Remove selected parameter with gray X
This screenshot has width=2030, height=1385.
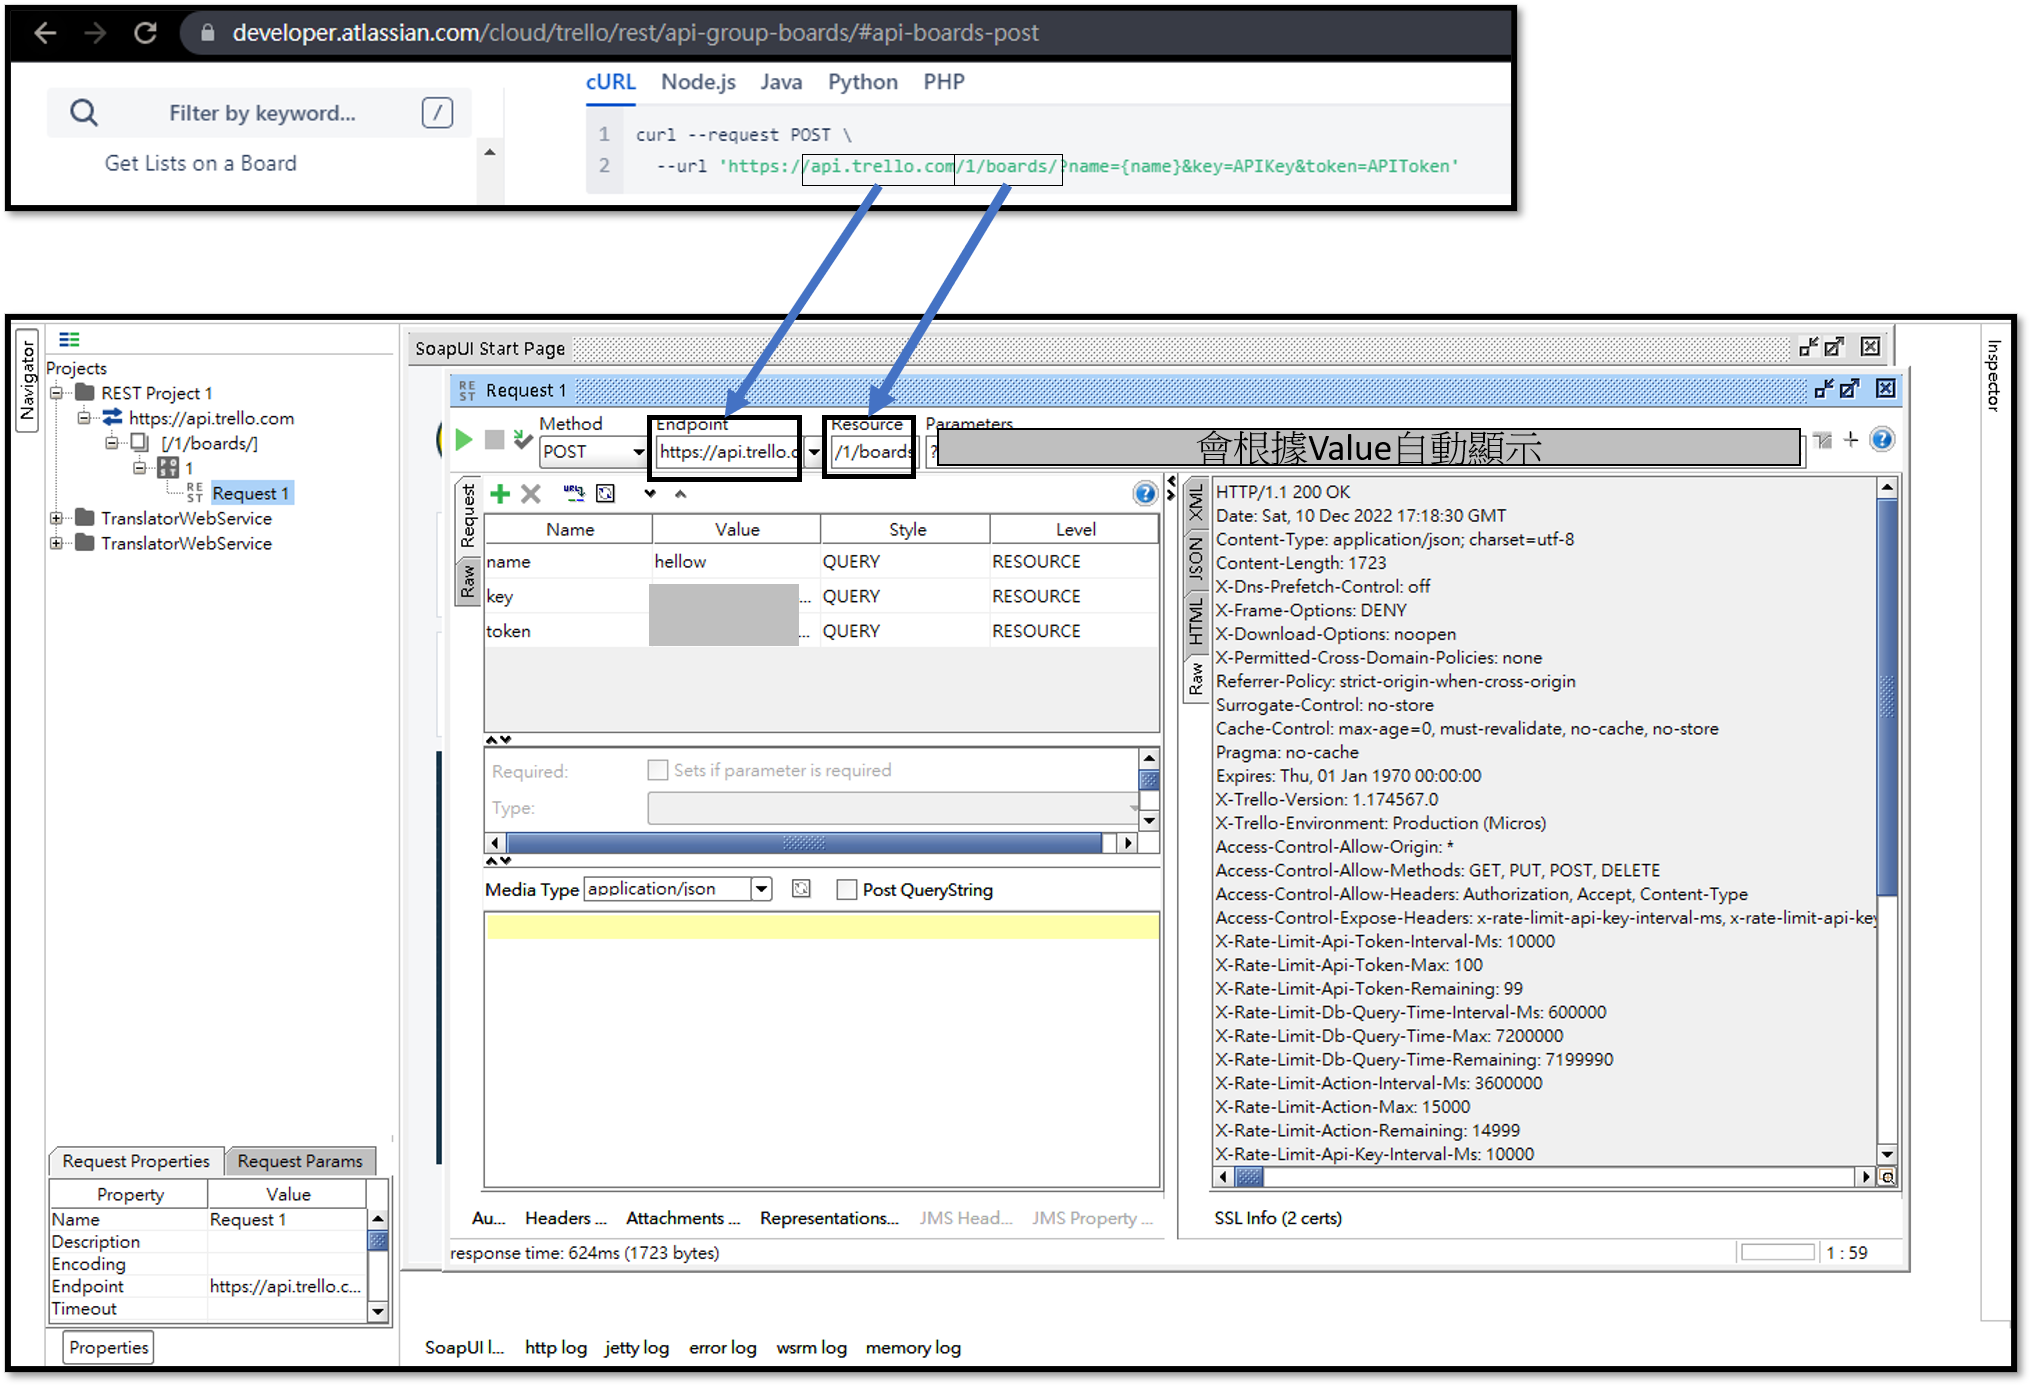click(531, 494)
